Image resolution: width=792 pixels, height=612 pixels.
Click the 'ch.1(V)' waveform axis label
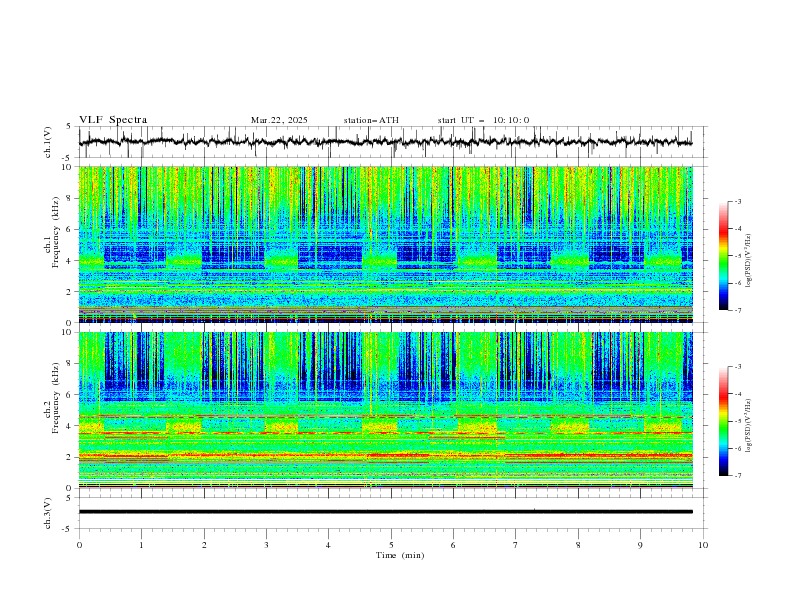point(48,142)
